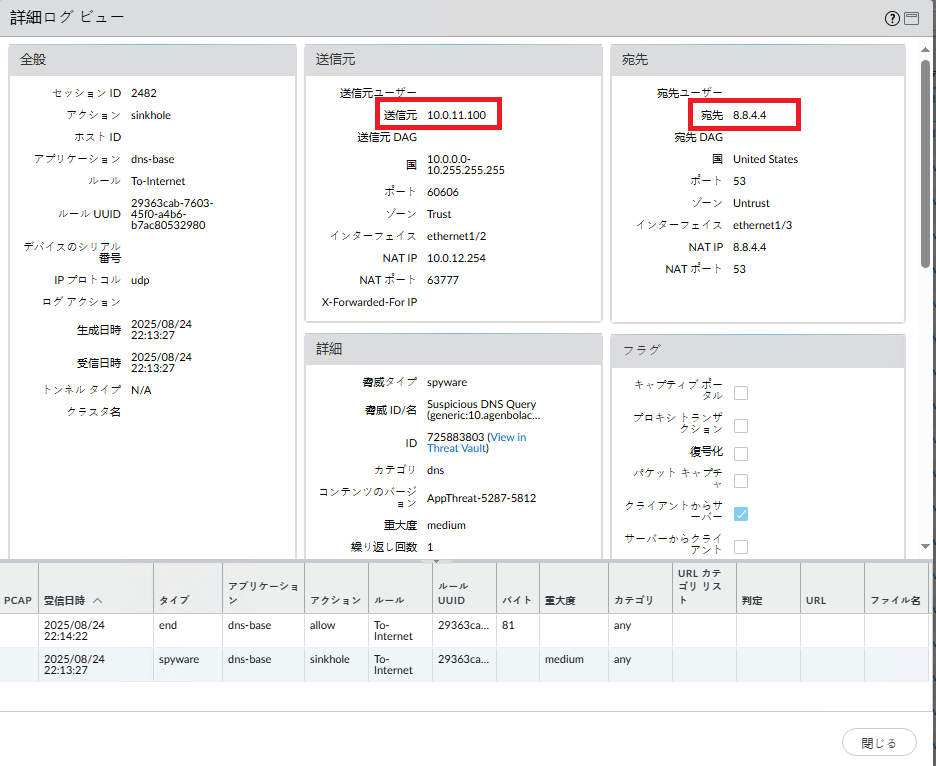Toggle the パケット キャプチャ checkbox

pos(741,480)
